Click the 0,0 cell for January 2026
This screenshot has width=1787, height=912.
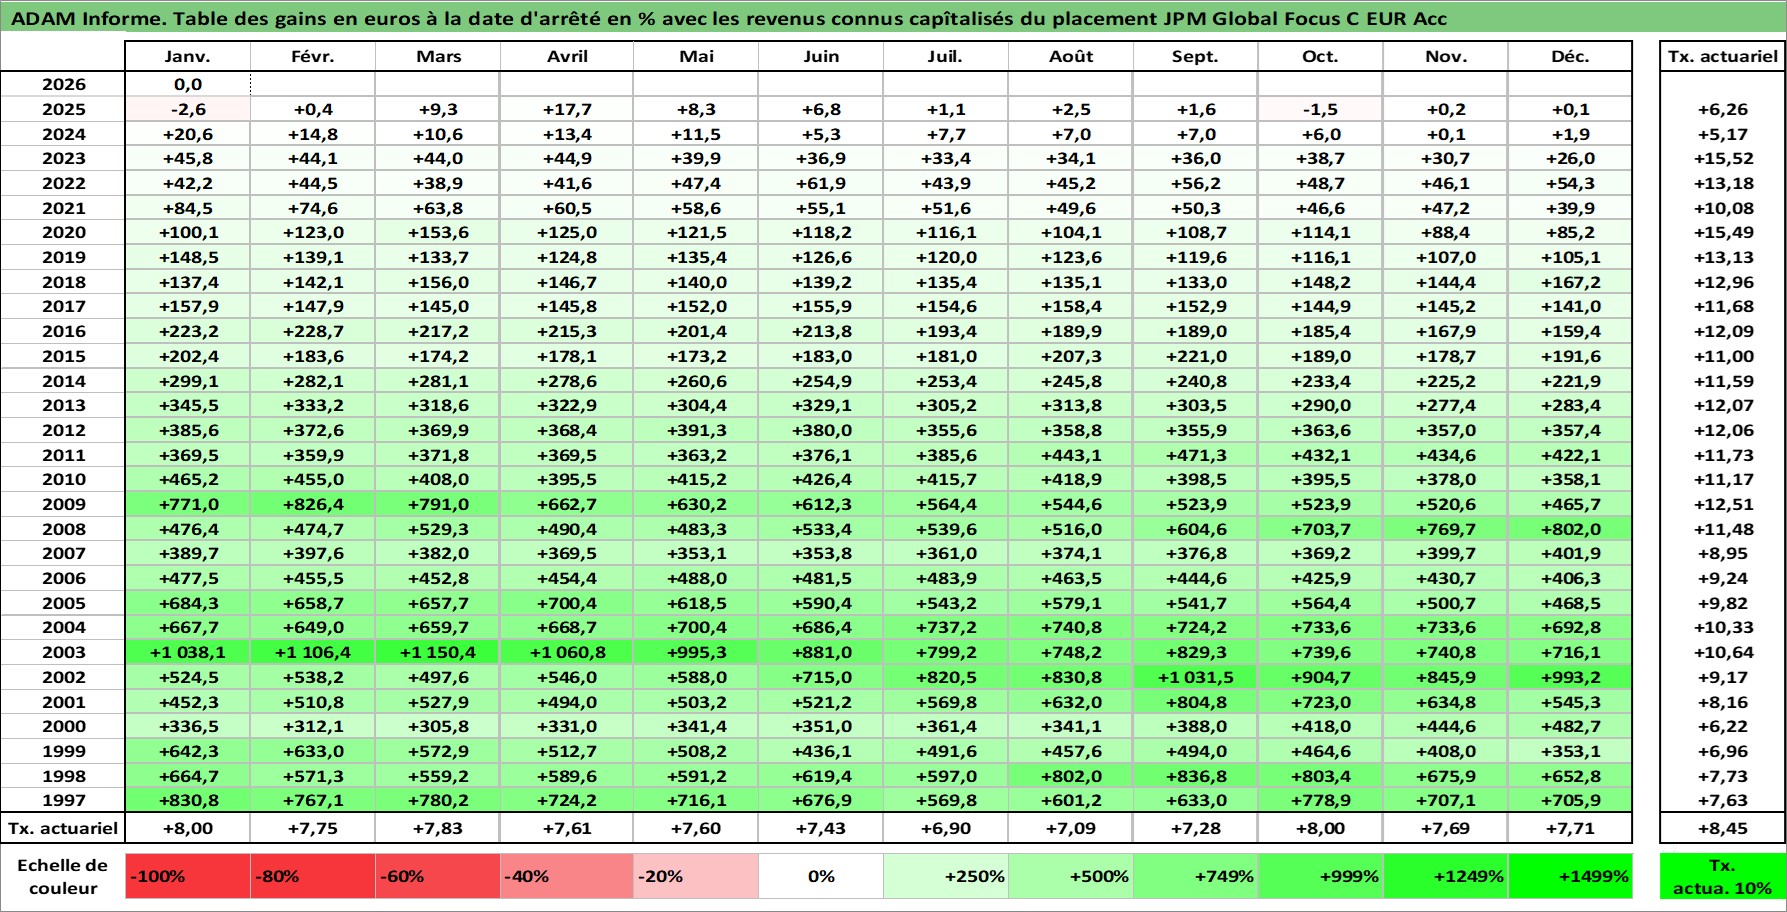(188, 84)
